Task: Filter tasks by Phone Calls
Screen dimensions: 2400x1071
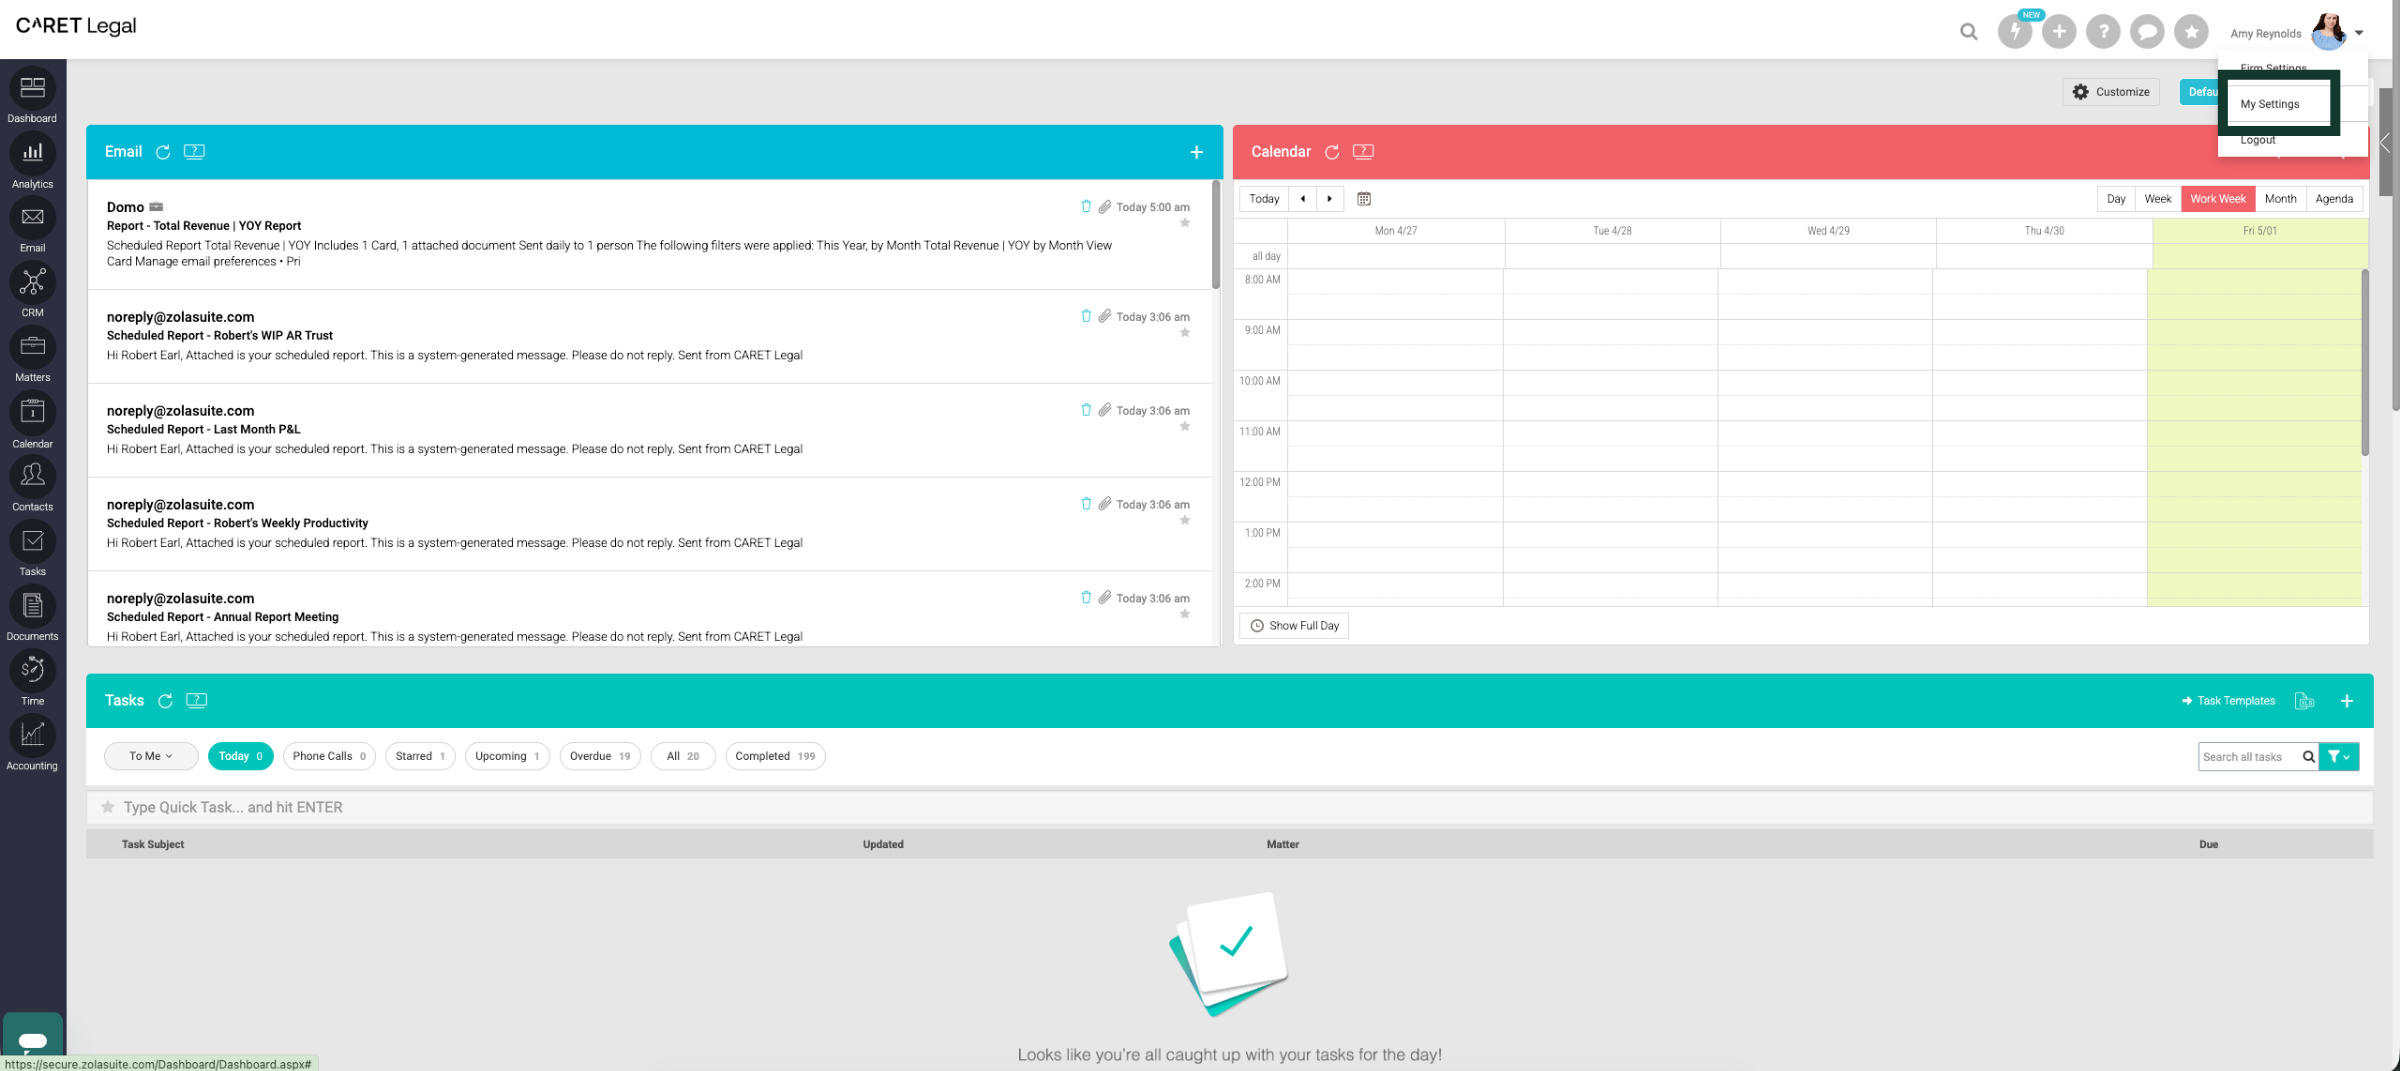Action: point(329,756)
